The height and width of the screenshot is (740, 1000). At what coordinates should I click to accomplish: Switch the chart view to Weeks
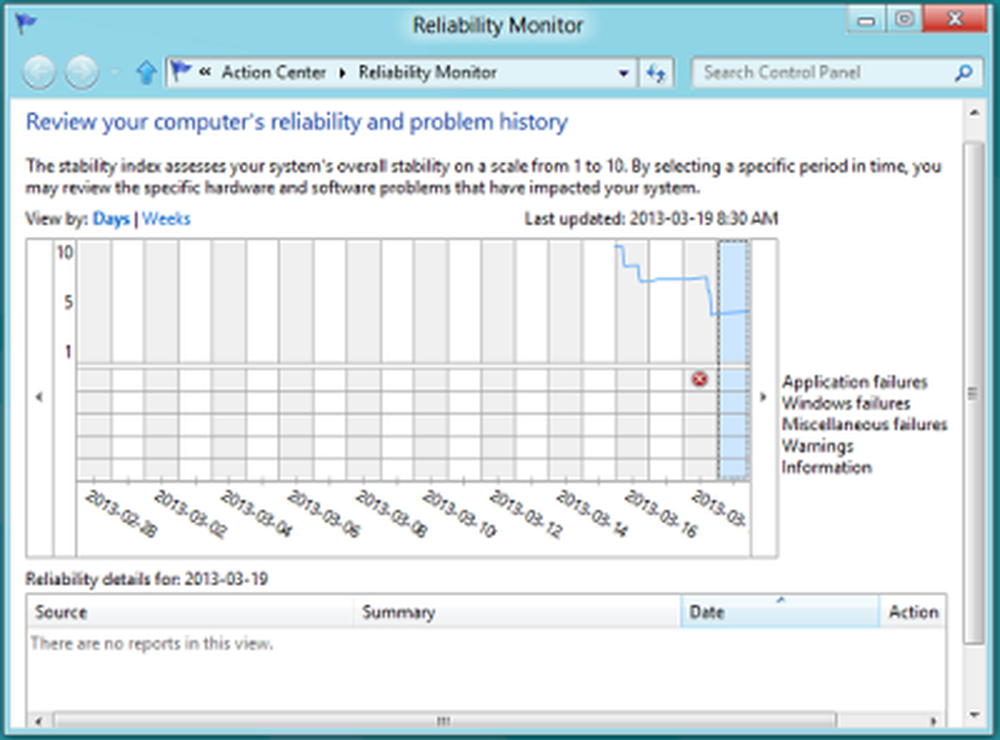coord(166,219)
